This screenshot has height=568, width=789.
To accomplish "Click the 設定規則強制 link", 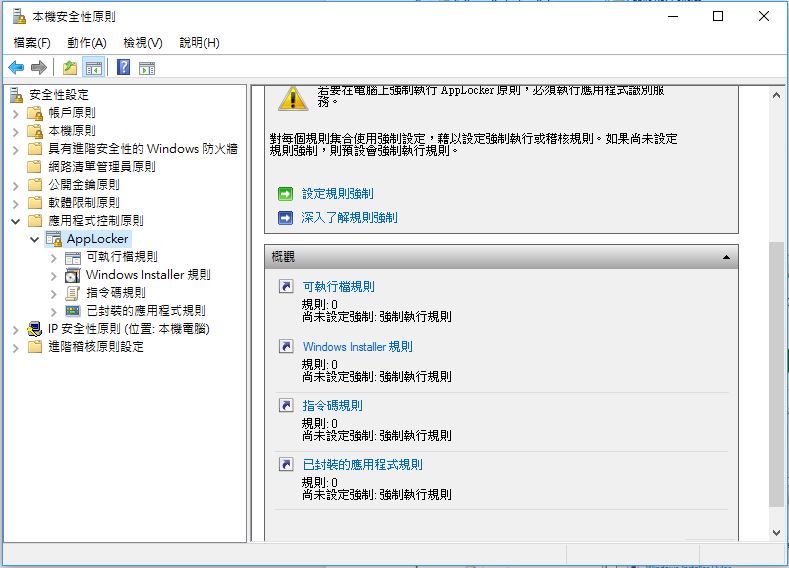I will [x=338, y=194].
